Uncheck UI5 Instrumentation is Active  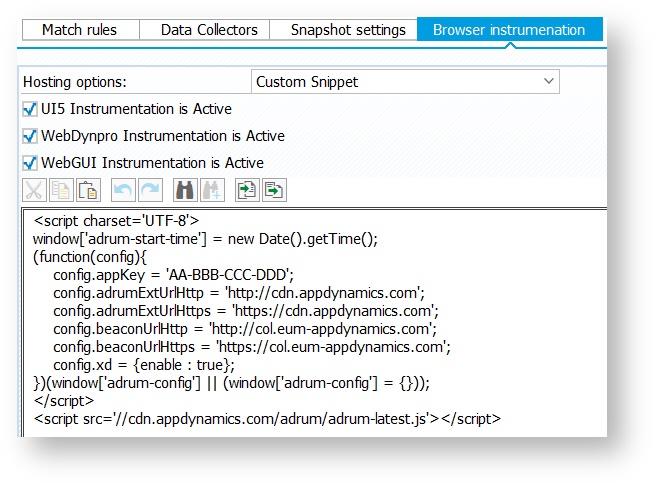[x=30, y=109]
